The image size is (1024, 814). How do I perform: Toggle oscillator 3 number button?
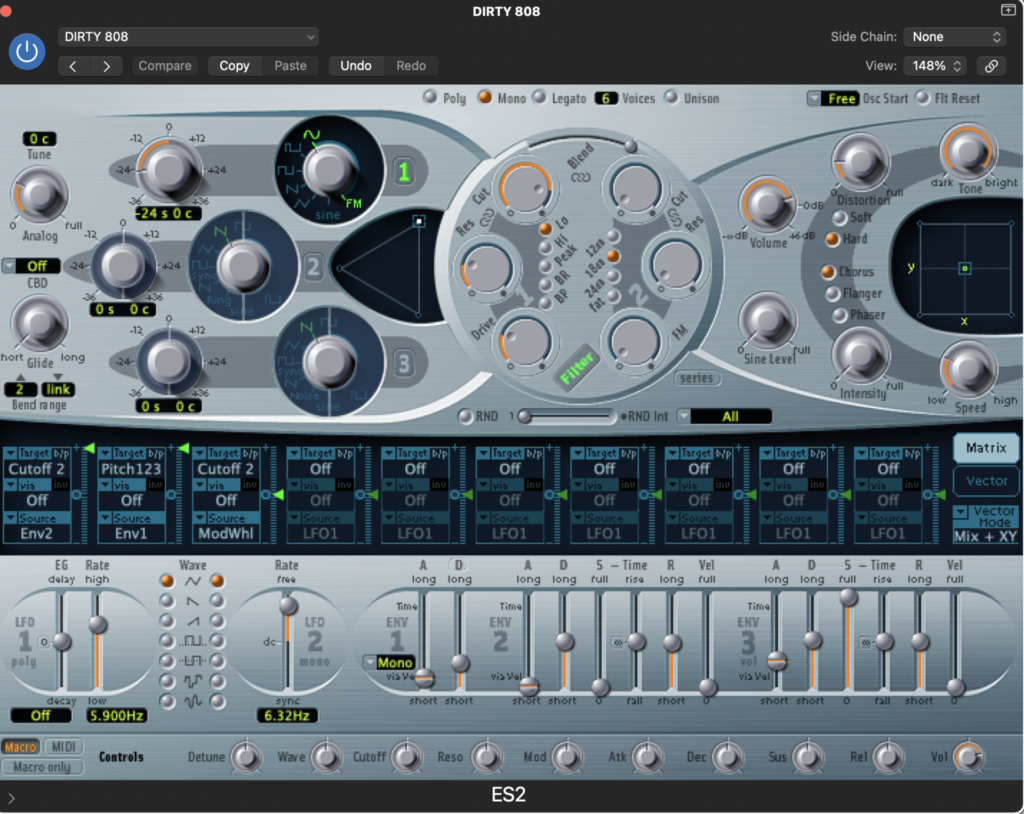403,364
